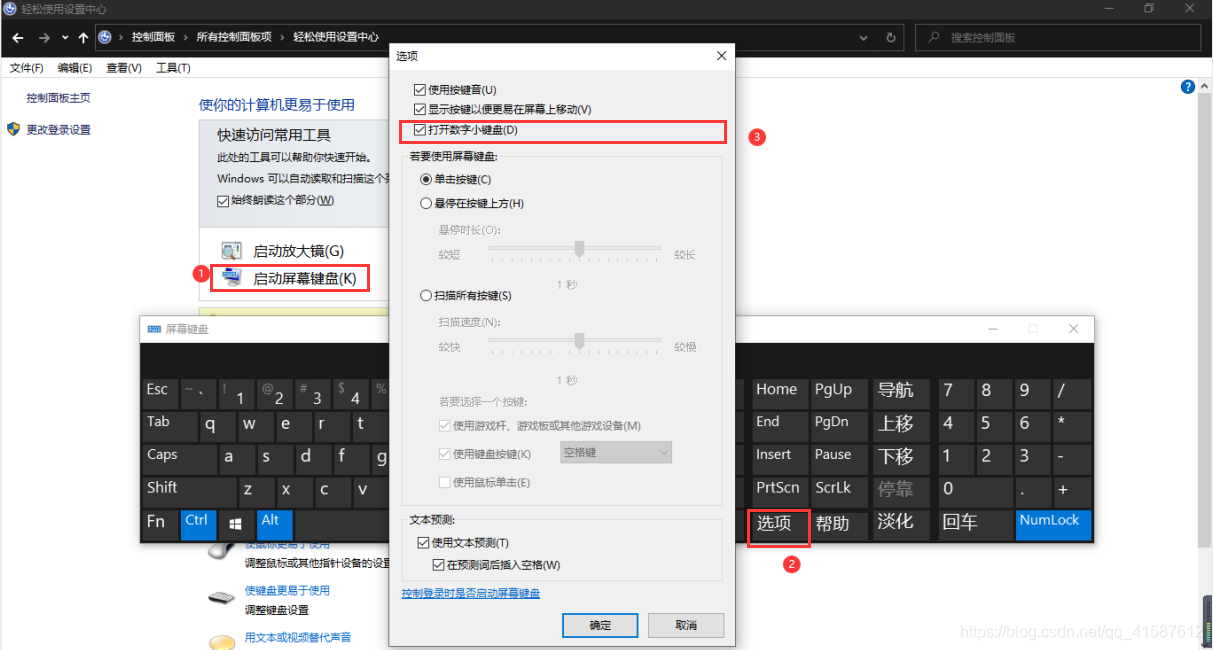Viewport: 1213px width, 650px height.
Task: Click Windows logo key on on-screen keyboard
Action: coord(236,524)
